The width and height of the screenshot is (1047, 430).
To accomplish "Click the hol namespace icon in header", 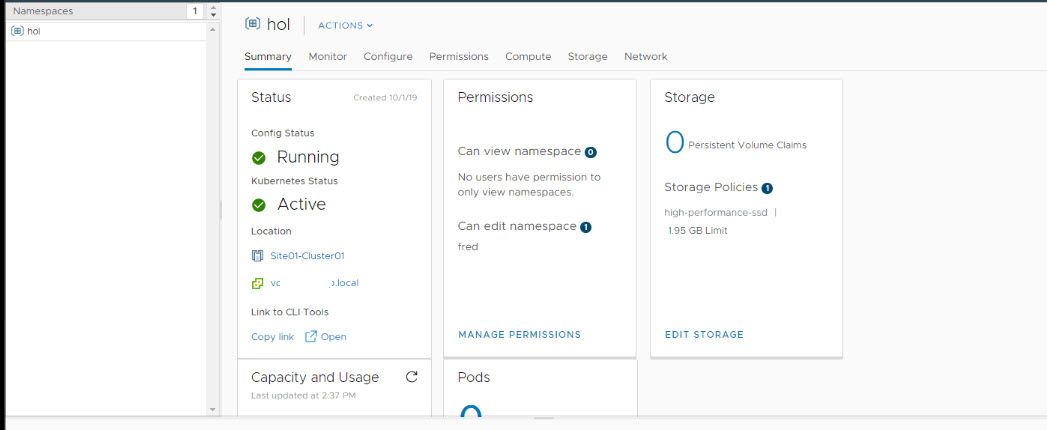I will 252,25.
